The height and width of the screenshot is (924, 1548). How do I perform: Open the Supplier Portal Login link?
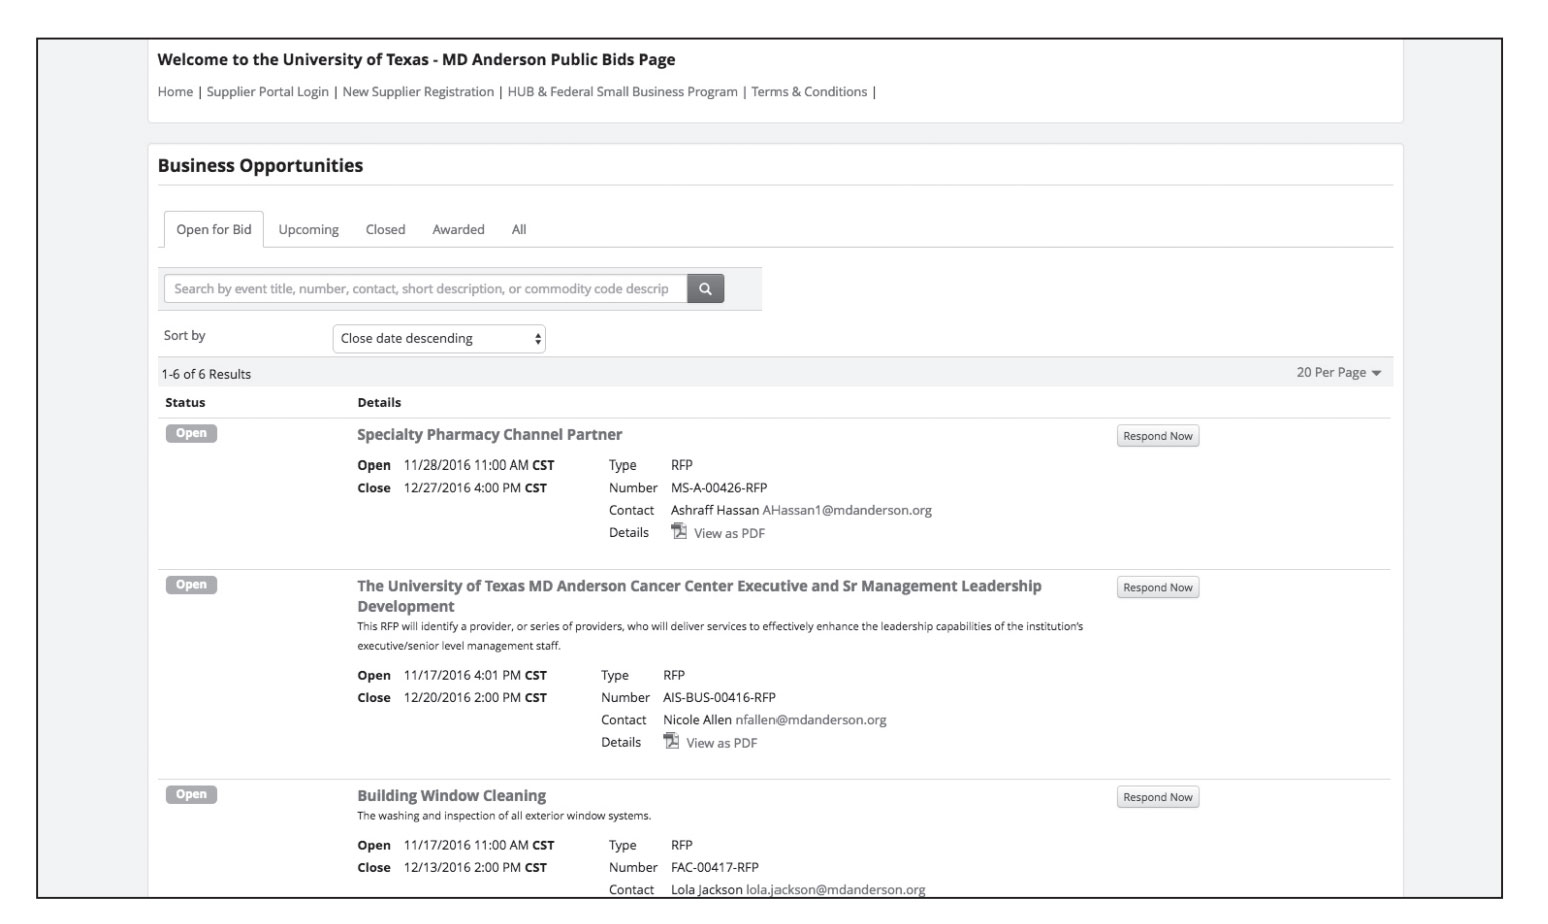pyautogui.click(x=268, y=91)
